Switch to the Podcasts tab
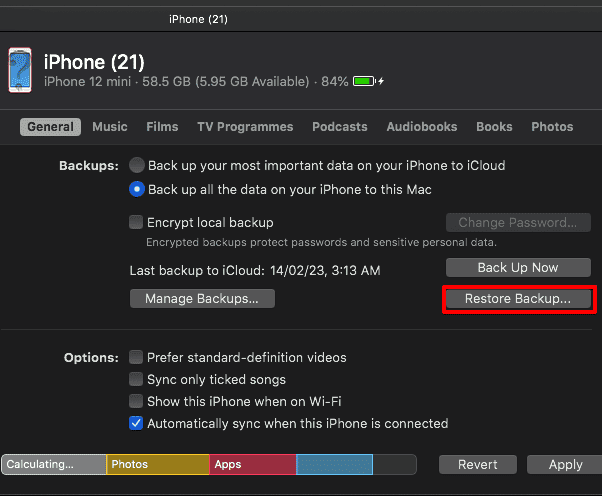Viewport: 602px width, 500px height. pos(340,127)
